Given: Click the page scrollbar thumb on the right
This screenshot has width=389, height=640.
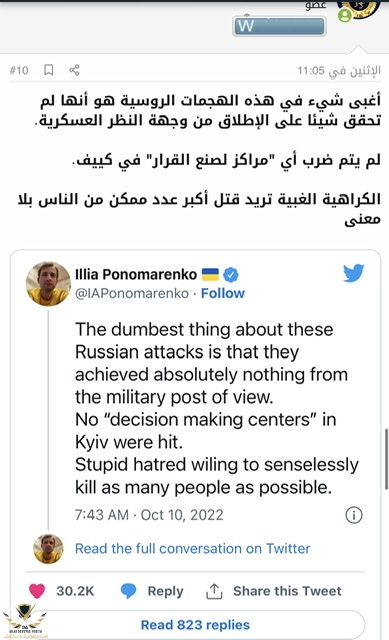Looking at the screenshot, I should click(x=386, y=458).
